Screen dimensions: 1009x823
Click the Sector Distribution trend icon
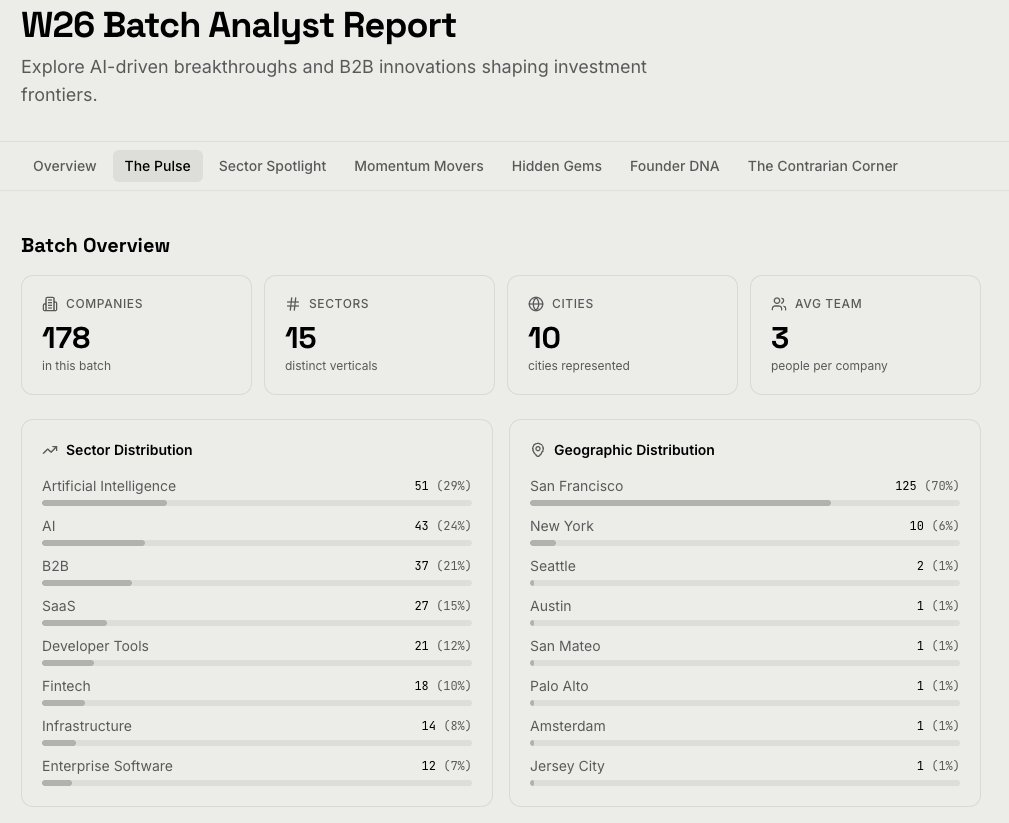pyautogui.click(x=50, y=450)
